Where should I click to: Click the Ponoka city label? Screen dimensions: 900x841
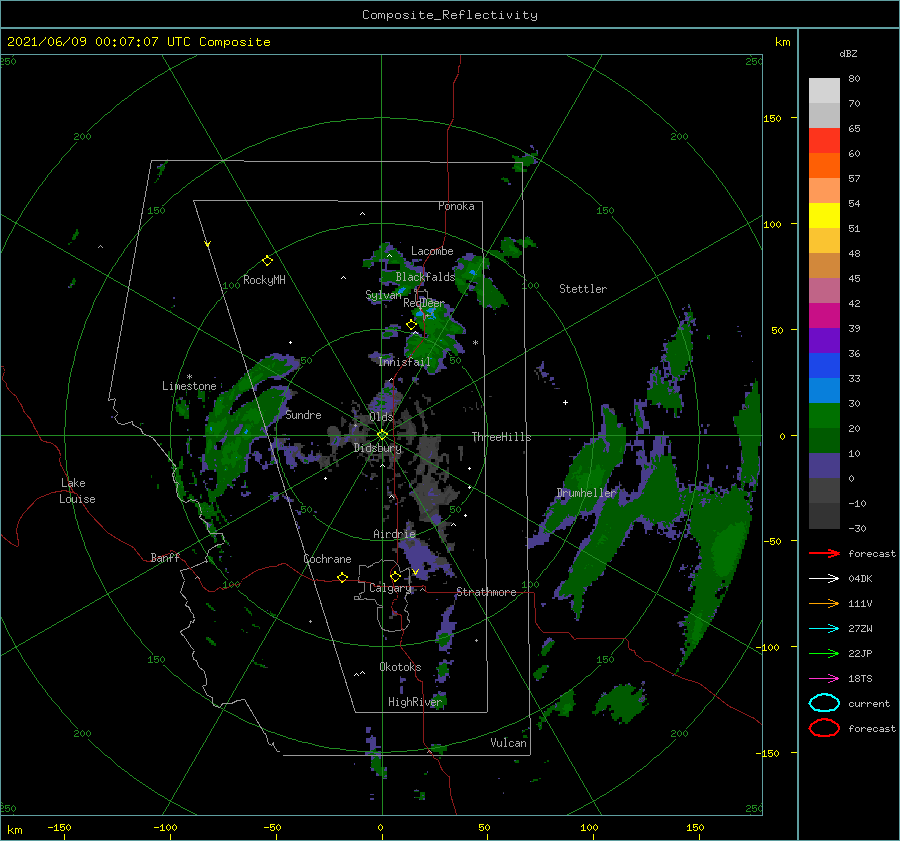(x=456, y=206)
